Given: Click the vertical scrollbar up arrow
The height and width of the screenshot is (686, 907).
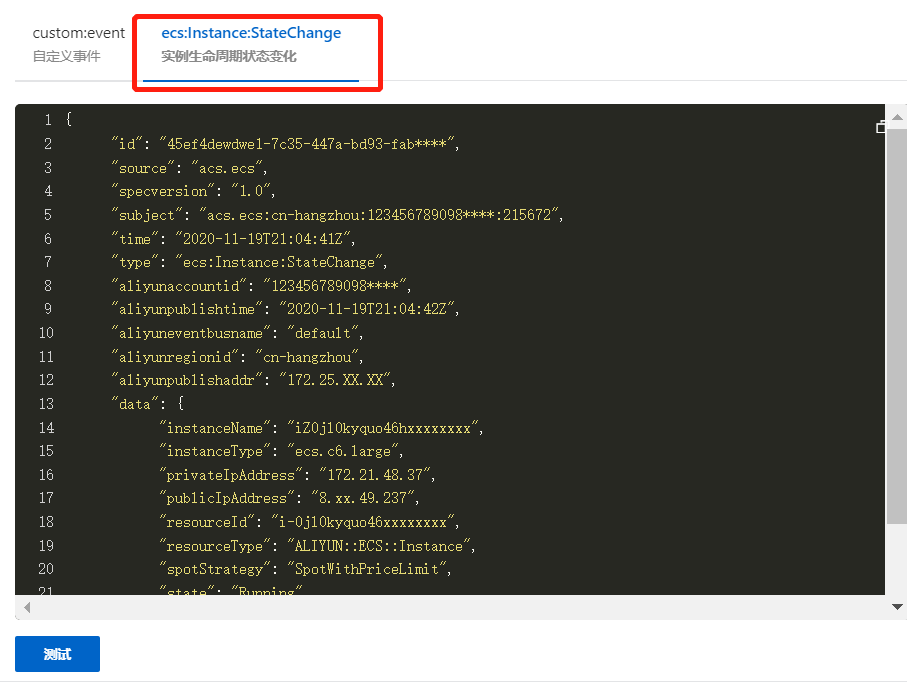Looking at the screenshot, I should coord(897,117).
